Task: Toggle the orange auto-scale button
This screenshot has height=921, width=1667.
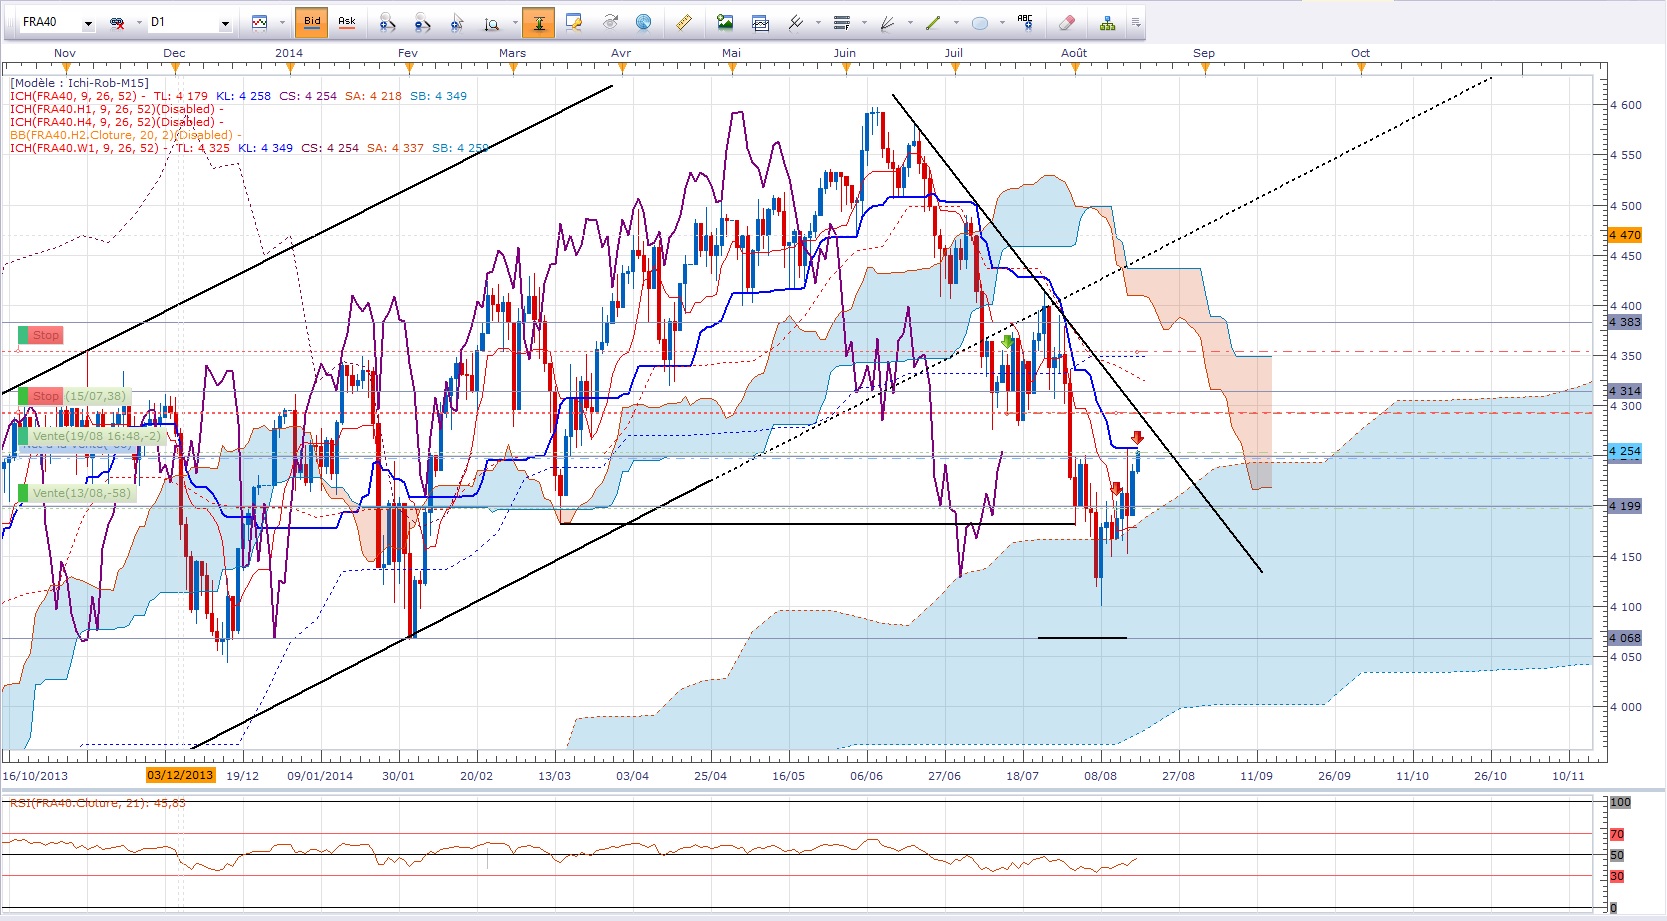Action: coord(538,22)
